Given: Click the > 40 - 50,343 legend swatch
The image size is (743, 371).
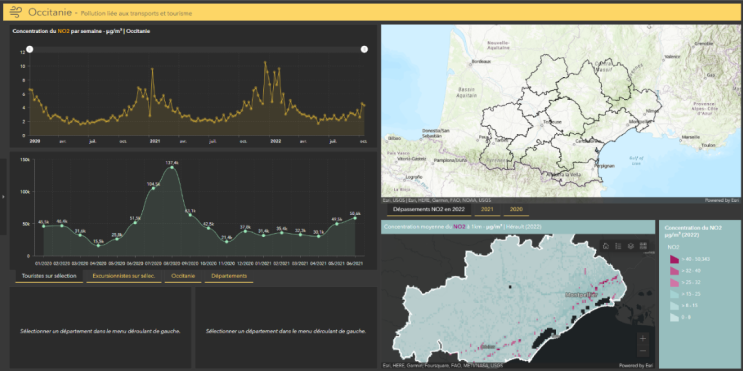Looking at the screenshot, I should 674,259.
